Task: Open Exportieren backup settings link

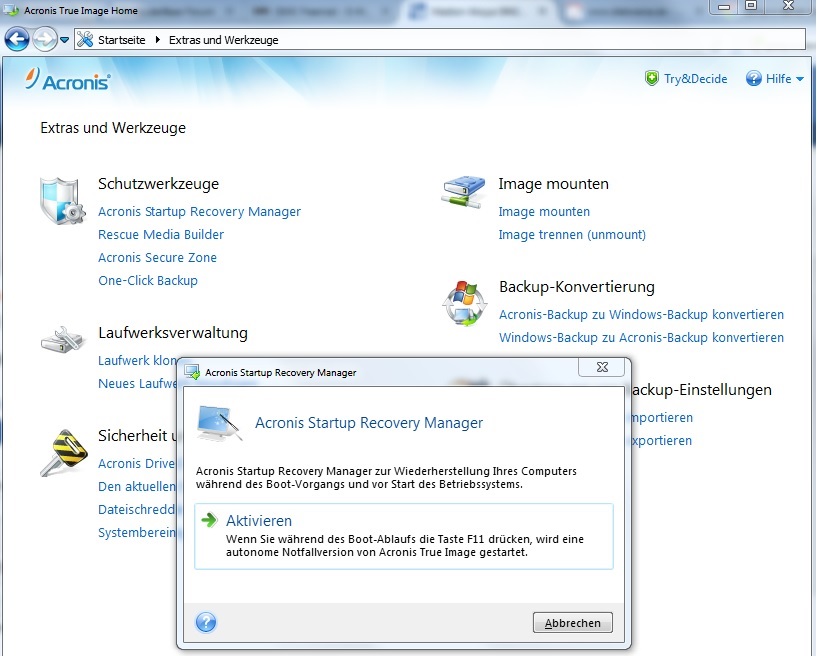Action: tap(662, 441)
